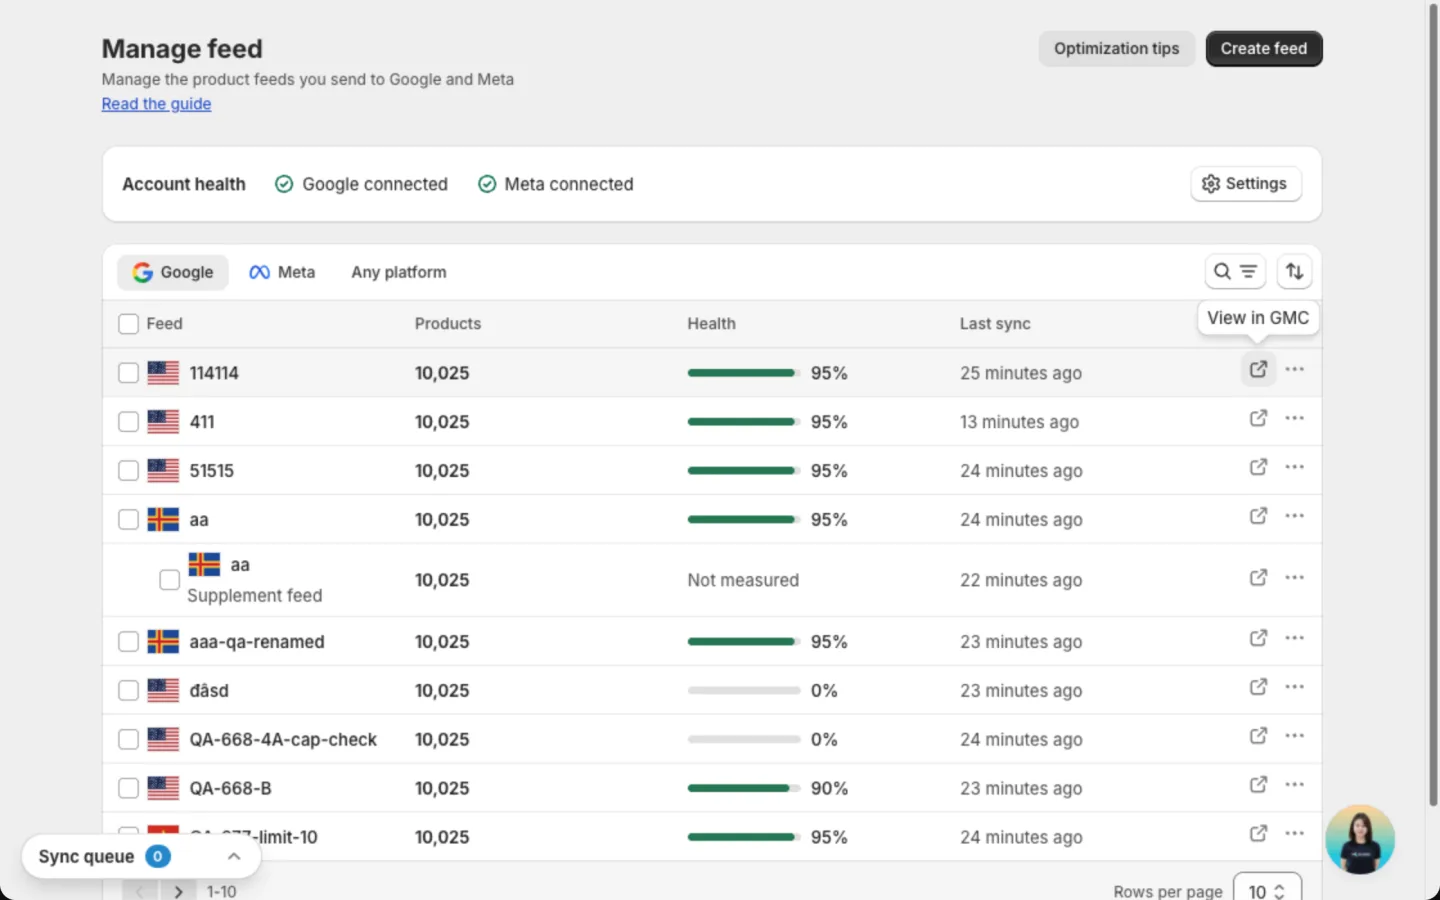Select the aa Supplement feed checkbox
Image resolution: width=1440 pixels, height=900 pixels.
click(x=170, y=580)
